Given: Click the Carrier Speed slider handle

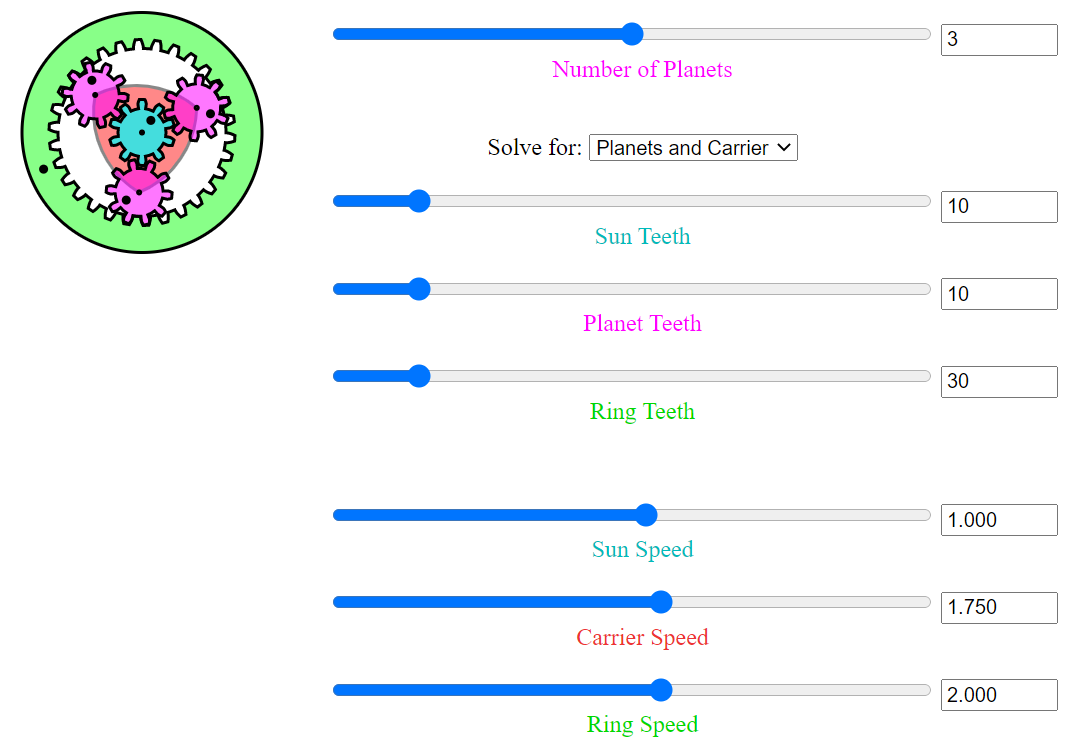Looking at the screenshot, I should pos(660,602).
